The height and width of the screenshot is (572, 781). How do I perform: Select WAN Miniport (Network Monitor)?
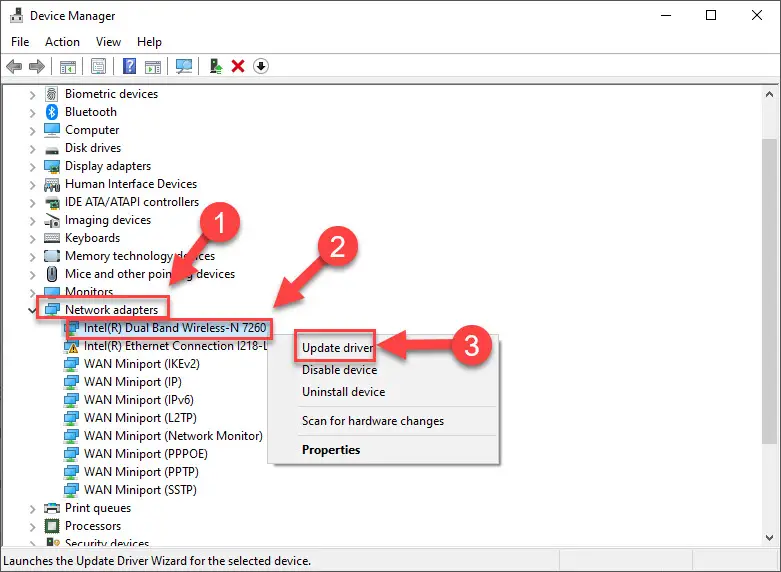(x=173, y=435)
